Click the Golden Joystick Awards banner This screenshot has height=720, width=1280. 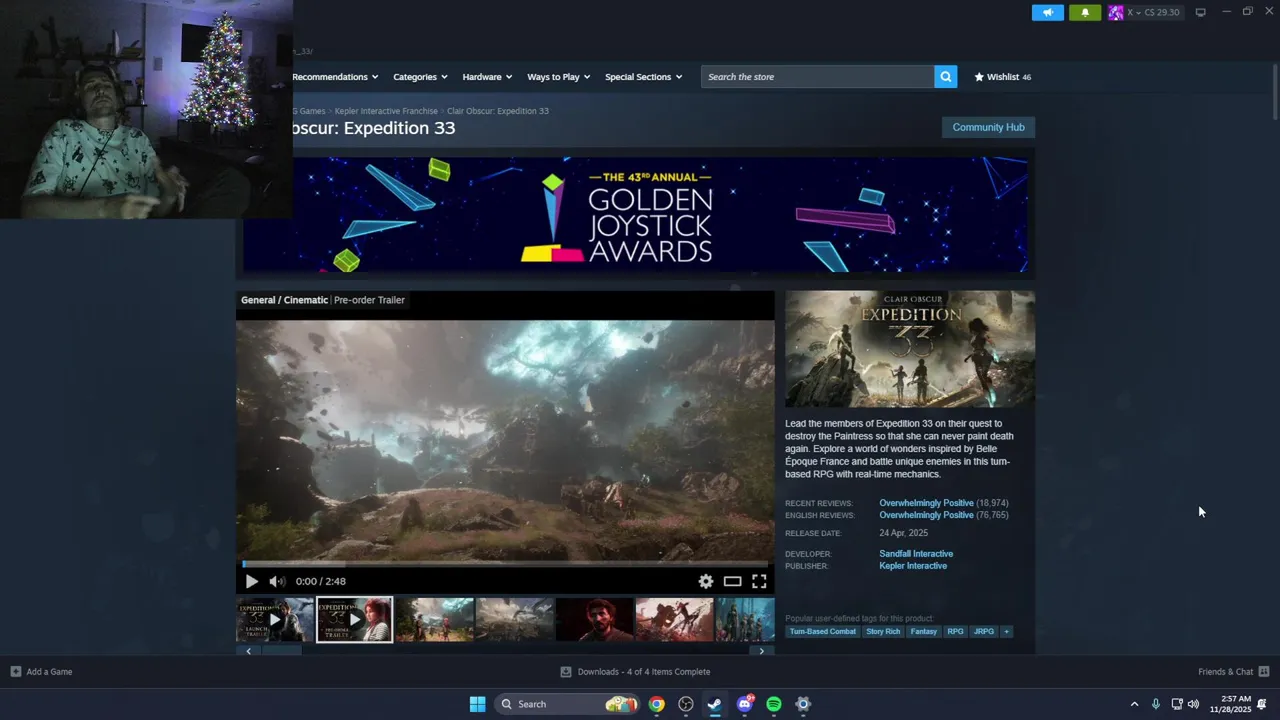[x=635, y=214]
